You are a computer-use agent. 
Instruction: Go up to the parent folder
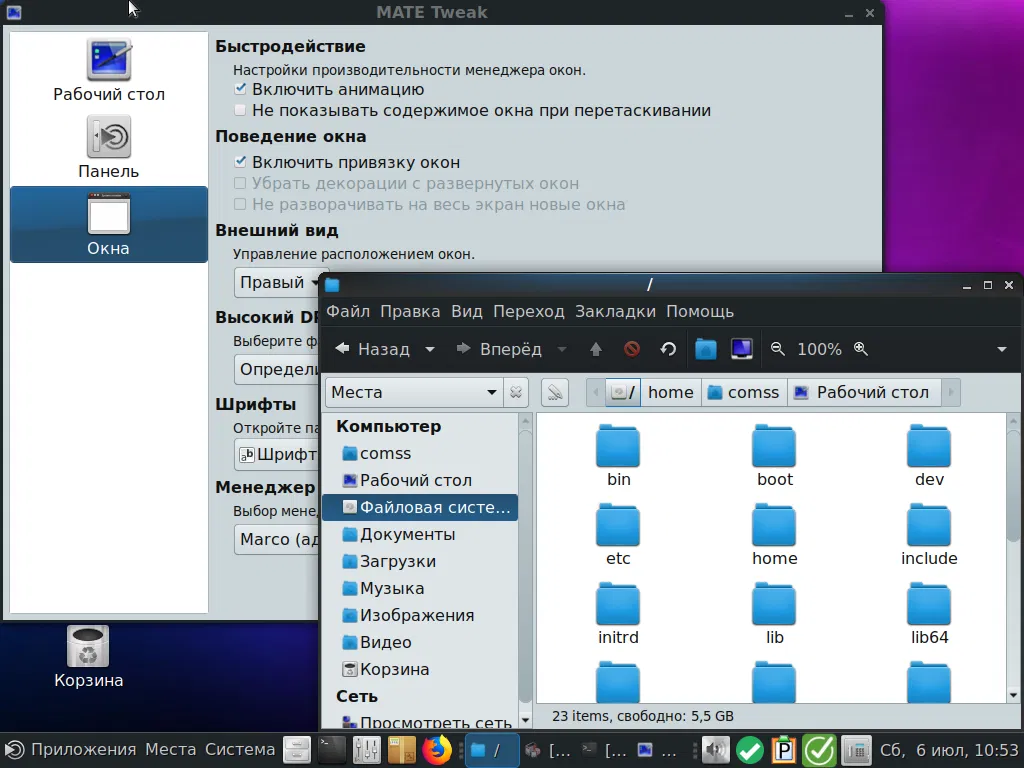pyautogui.click(x=596, y=349)
